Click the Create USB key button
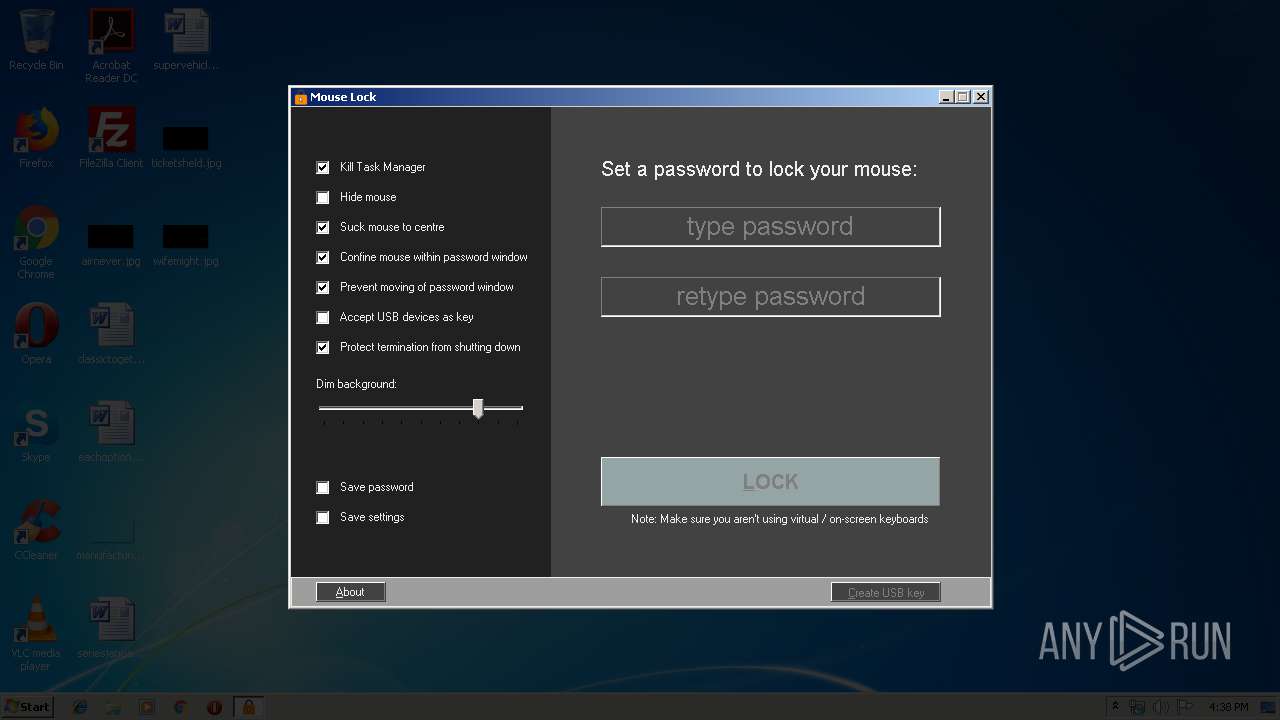Viewport: 1280px width, 720px height. (886, 592)
